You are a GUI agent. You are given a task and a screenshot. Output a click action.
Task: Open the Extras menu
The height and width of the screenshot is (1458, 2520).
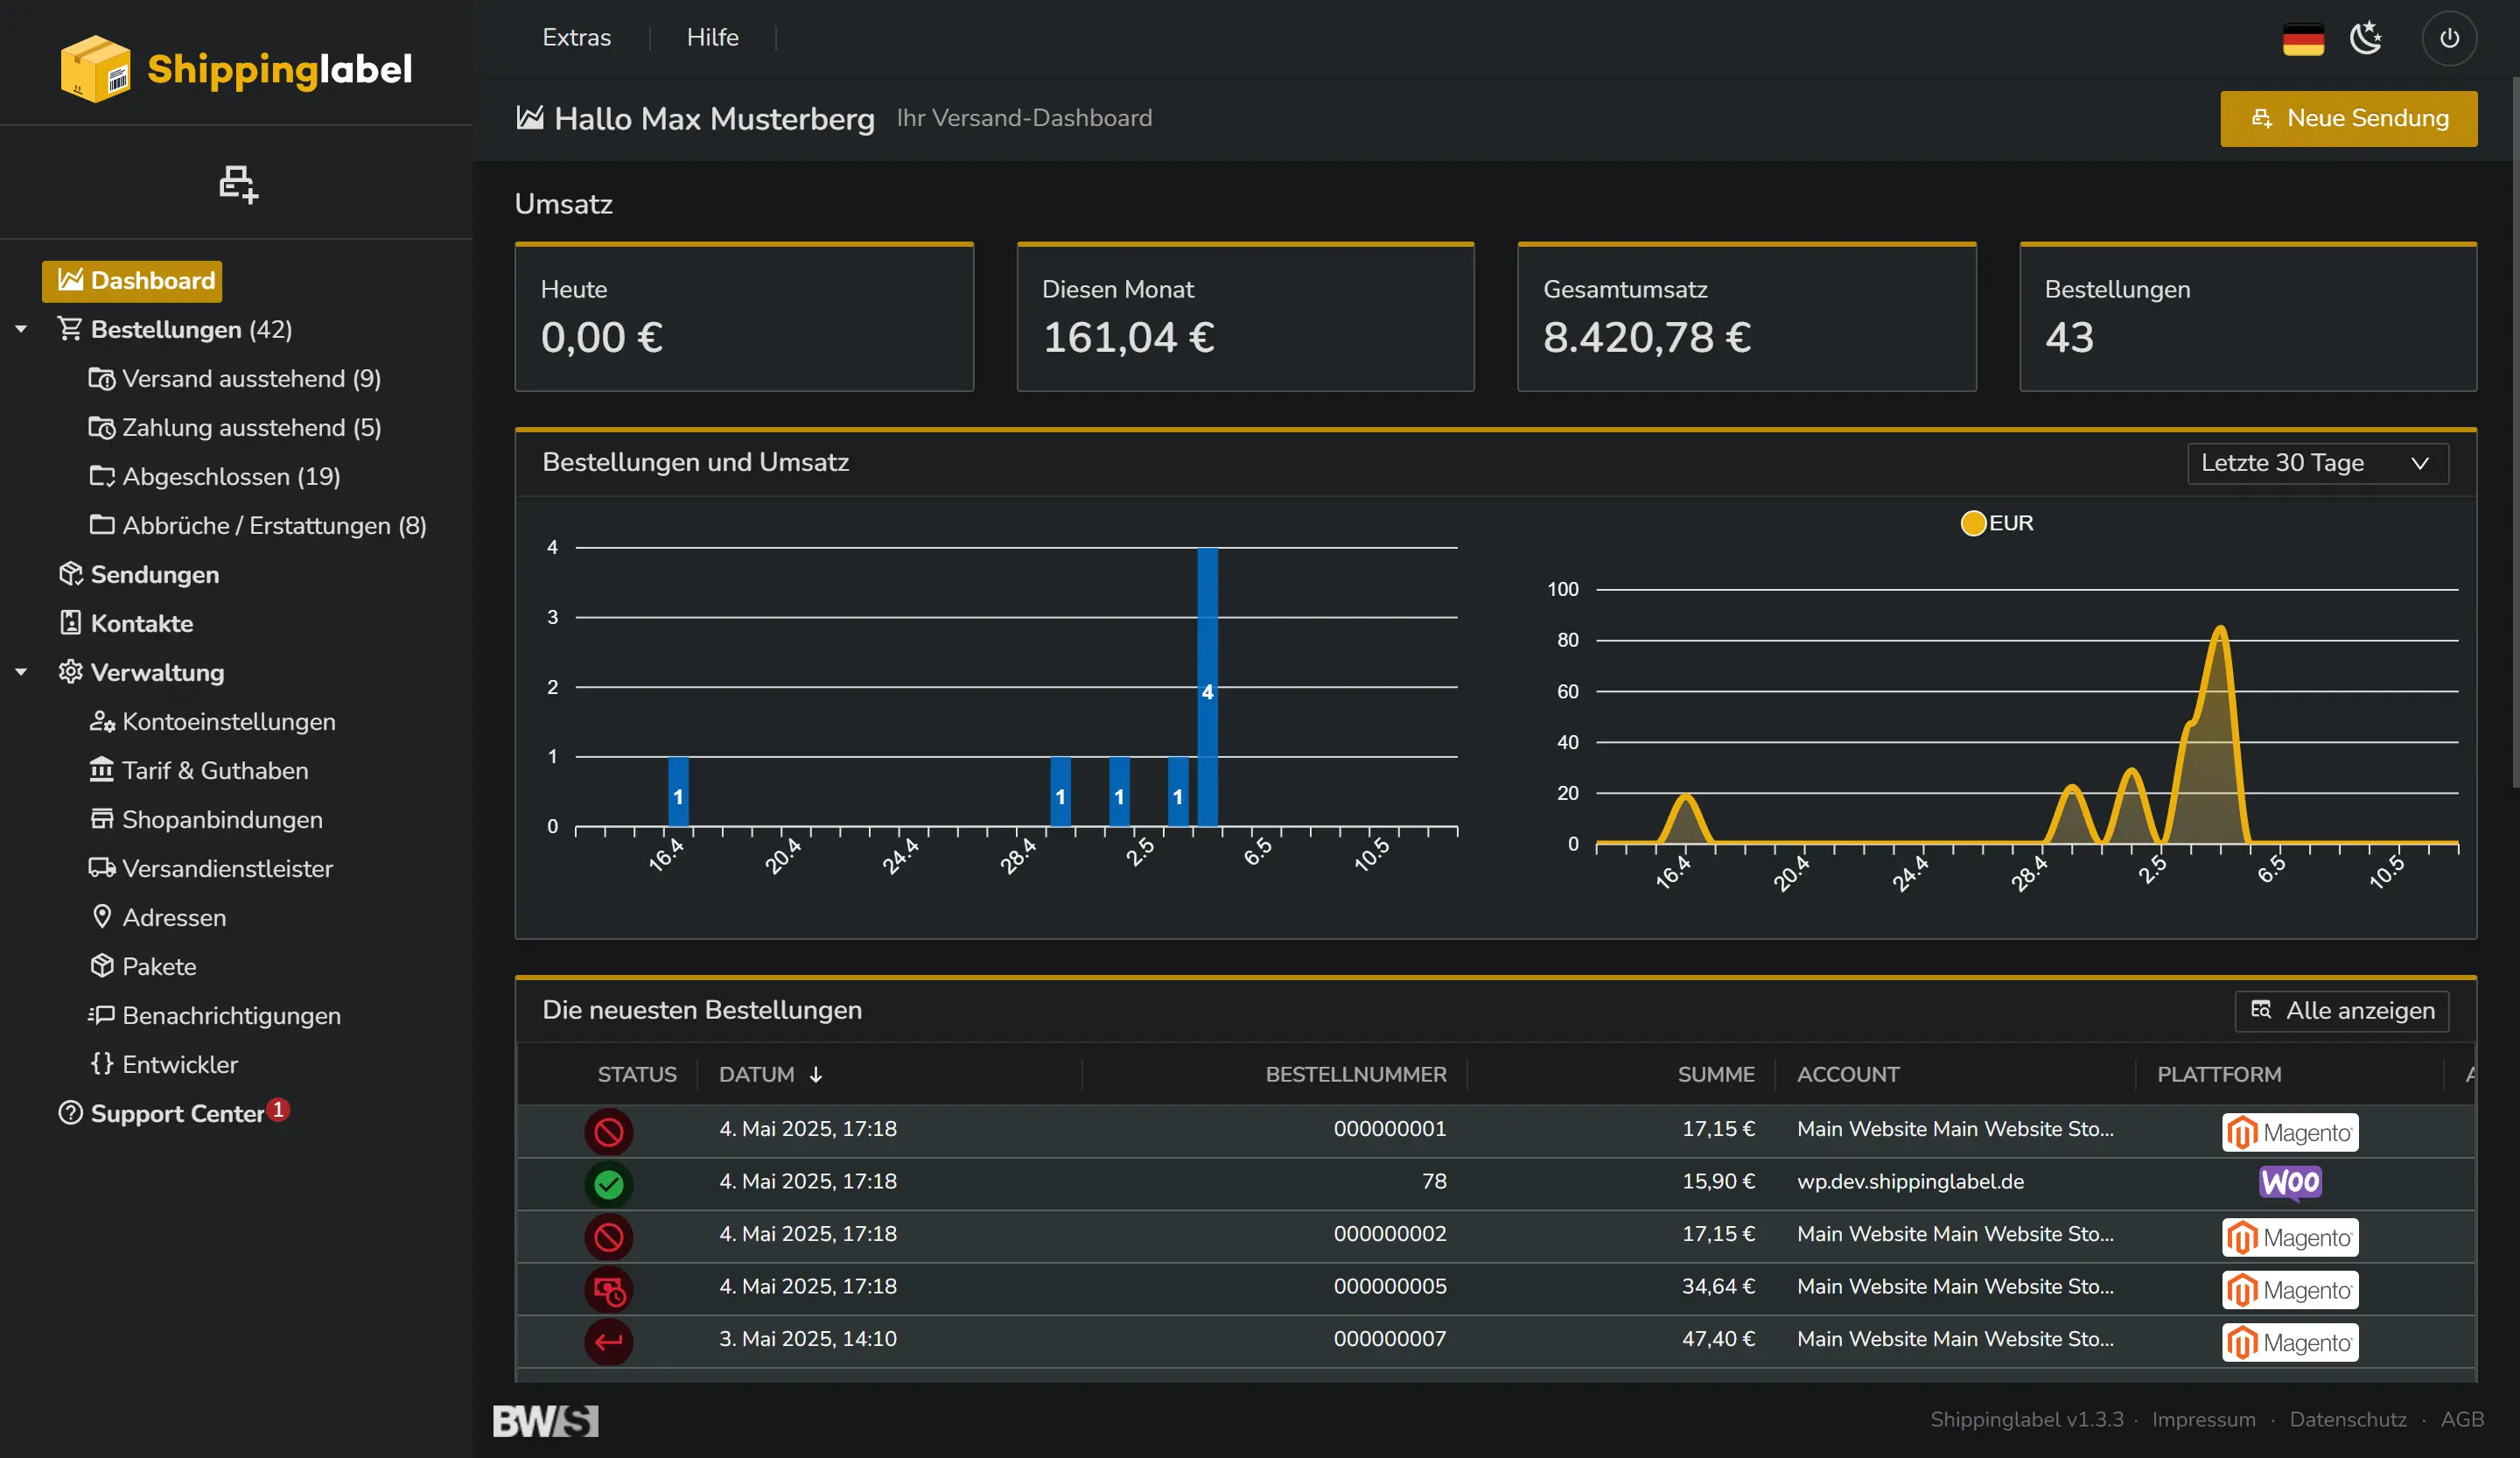(577, 37)
